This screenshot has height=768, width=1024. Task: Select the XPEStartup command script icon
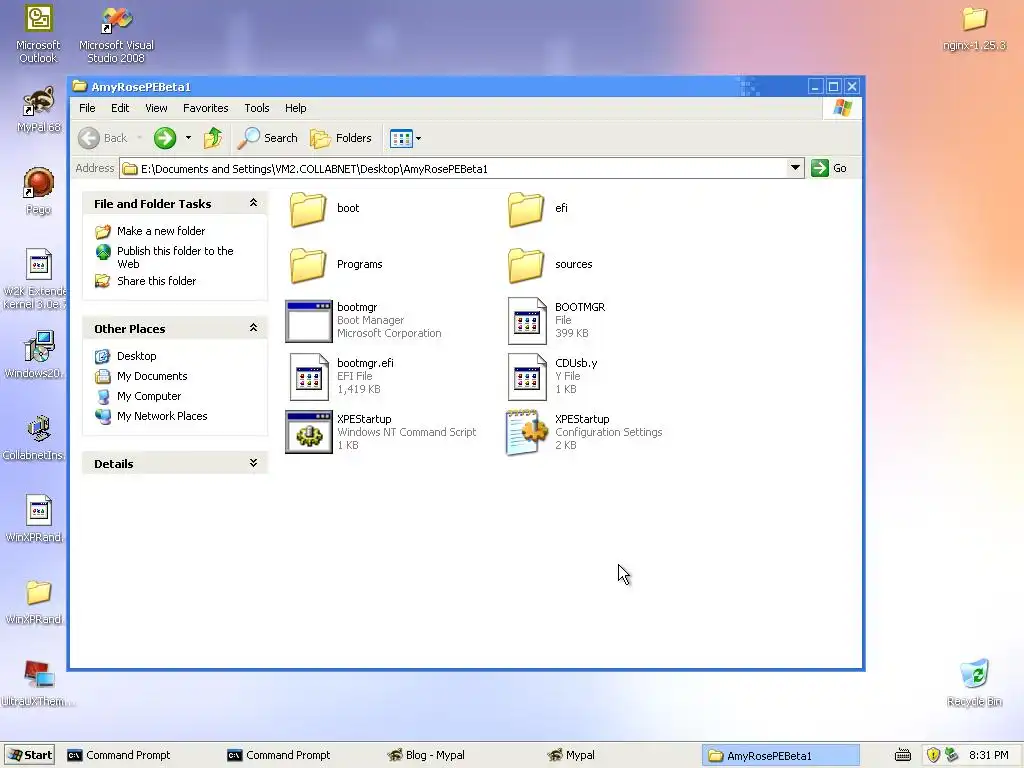(309, 432)
